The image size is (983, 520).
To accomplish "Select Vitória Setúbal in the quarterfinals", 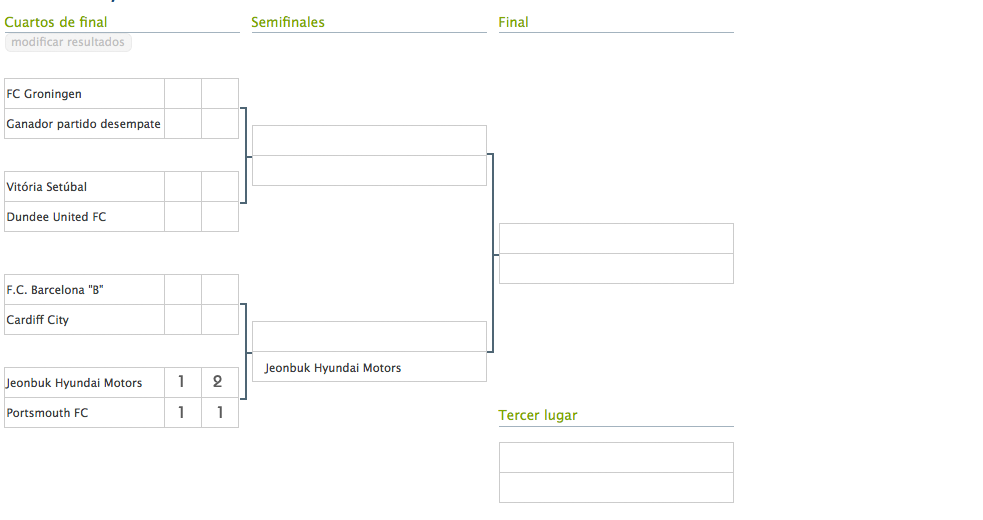I will pyautogui.click(x=84, y=187).
